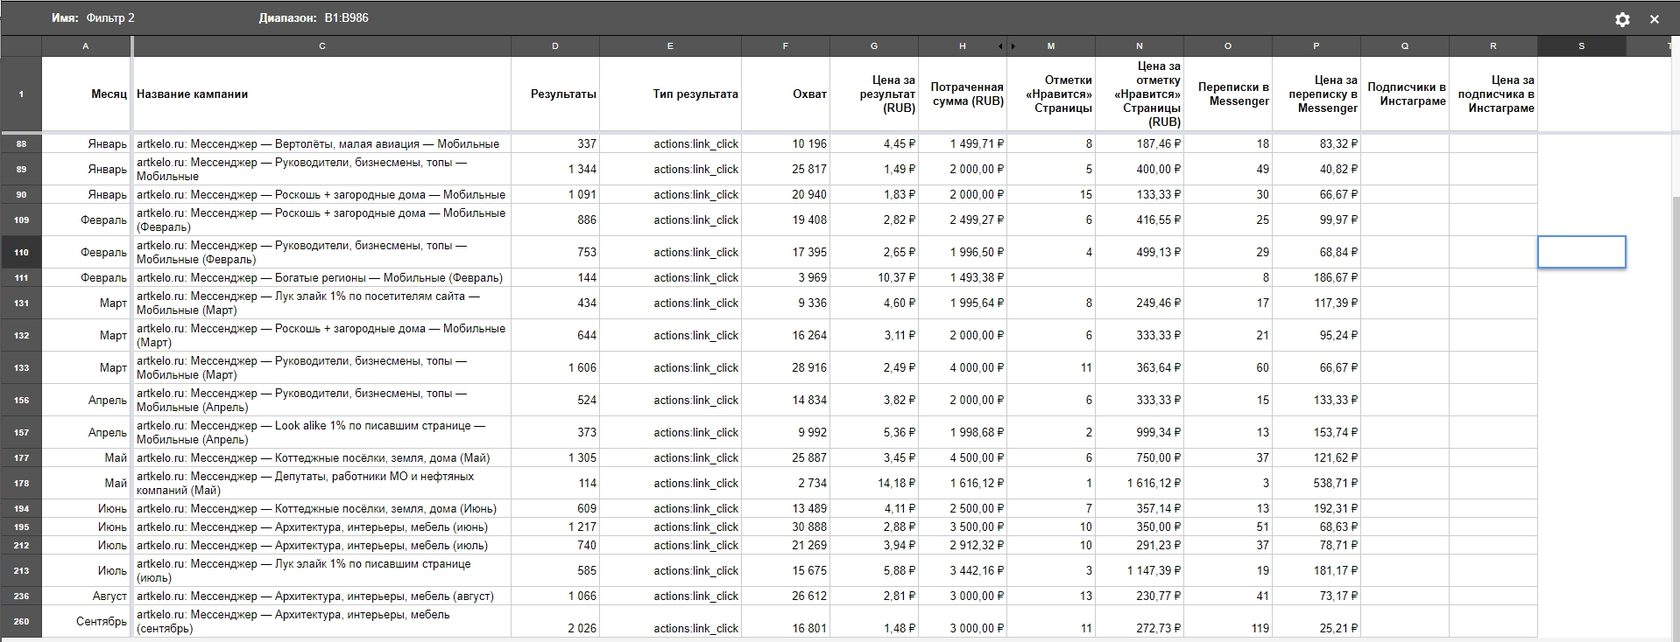Click column S header

coord(1581,46)
